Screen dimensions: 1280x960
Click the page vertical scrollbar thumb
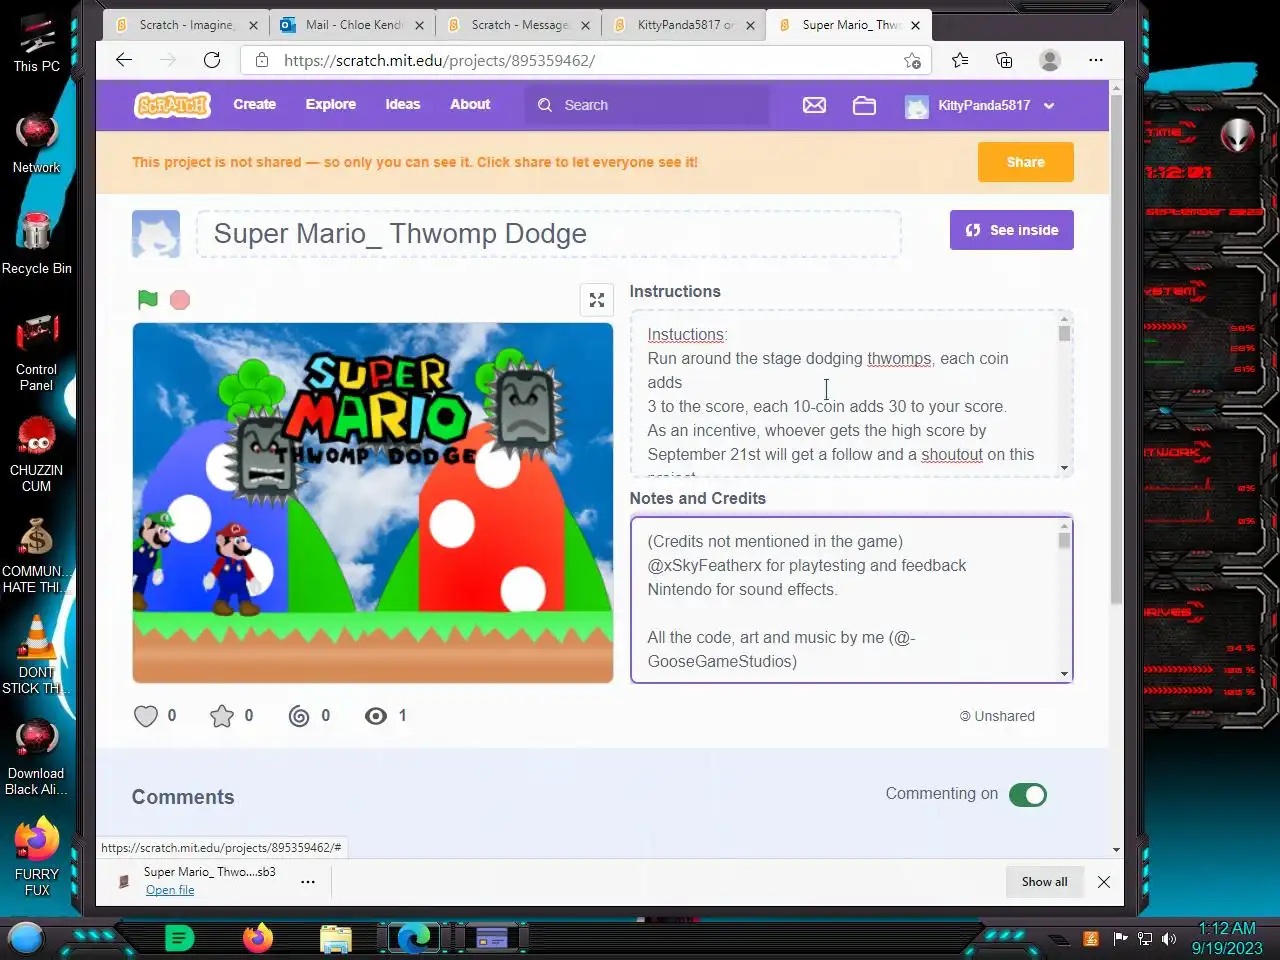click(1116, 350)
